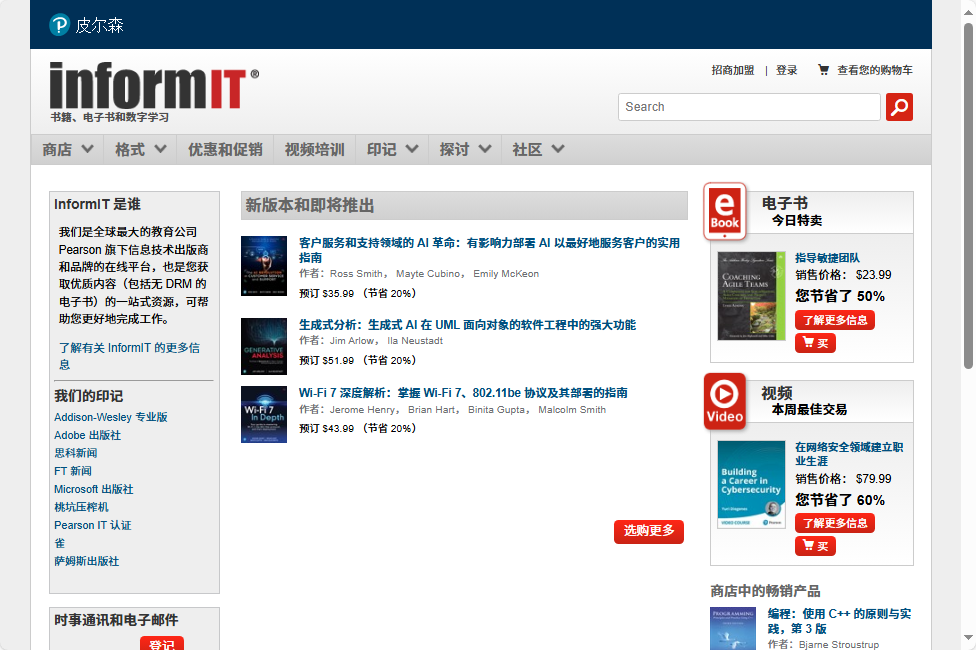Screen dimensions: 976x650
Task: Open Addison-Wesley 专业版 imprint link
Action: 111,417
